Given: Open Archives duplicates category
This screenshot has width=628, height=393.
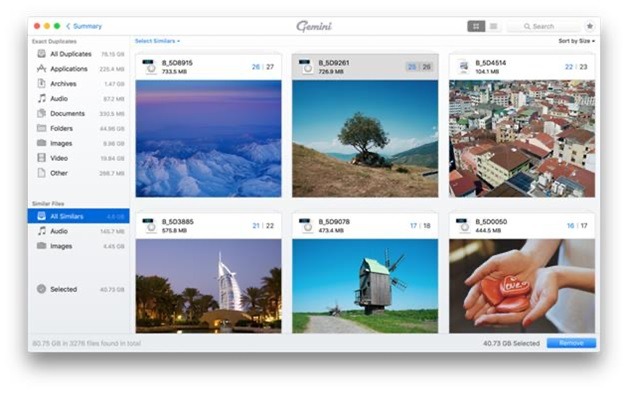Looking at the screenshot, I should point(79,84).
